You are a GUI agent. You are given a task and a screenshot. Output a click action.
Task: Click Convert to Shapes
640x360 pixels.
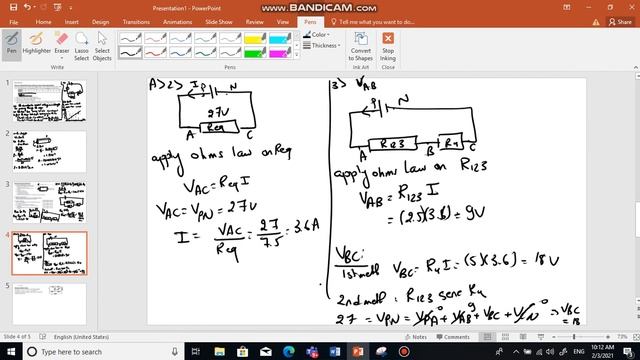click(x=361, y=46)
